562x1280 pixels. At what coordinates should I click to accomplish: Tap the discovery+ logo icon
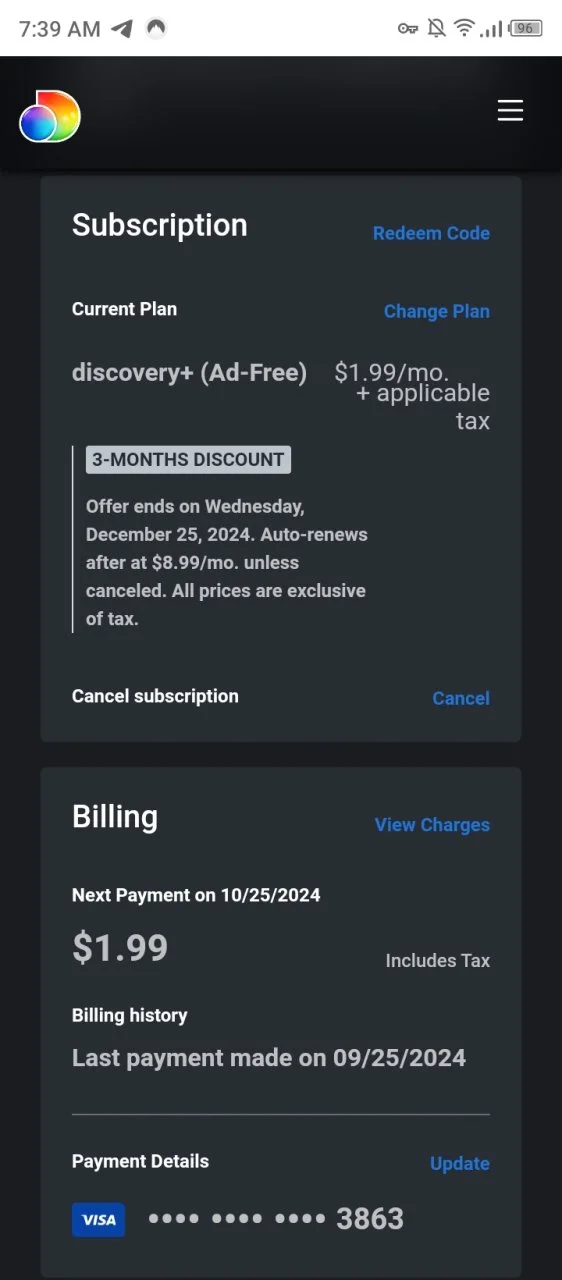click(50, 116)
